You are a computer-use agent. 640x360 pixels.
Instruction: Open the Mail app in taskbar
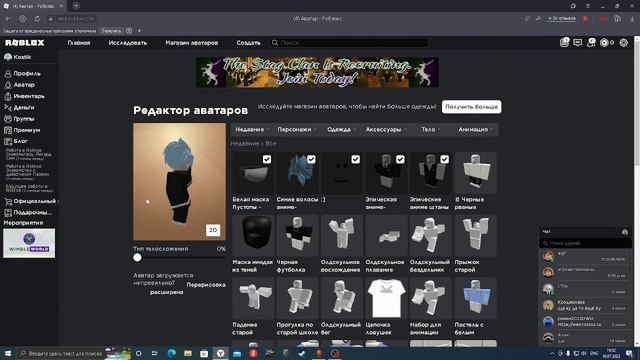tap(237, 353)
